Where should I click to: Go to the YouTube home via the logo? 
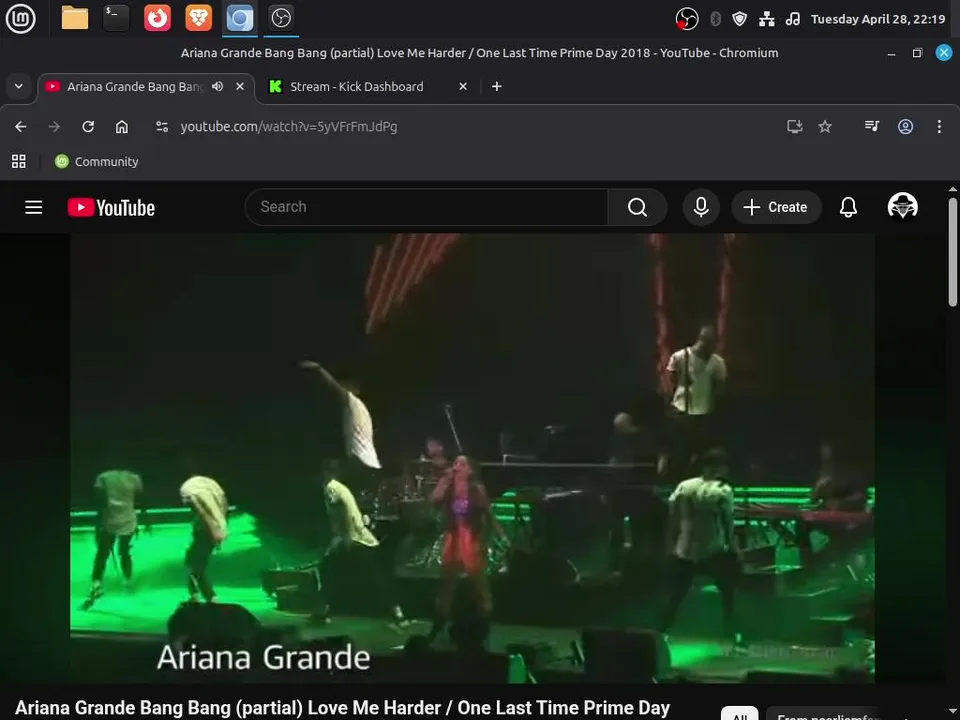coord(111,208)
